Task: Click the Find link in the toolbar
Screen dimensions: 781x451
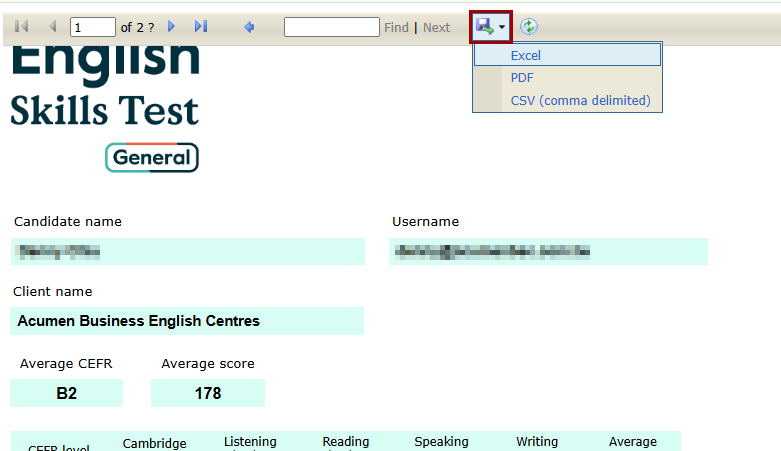Action: [396, 28]
